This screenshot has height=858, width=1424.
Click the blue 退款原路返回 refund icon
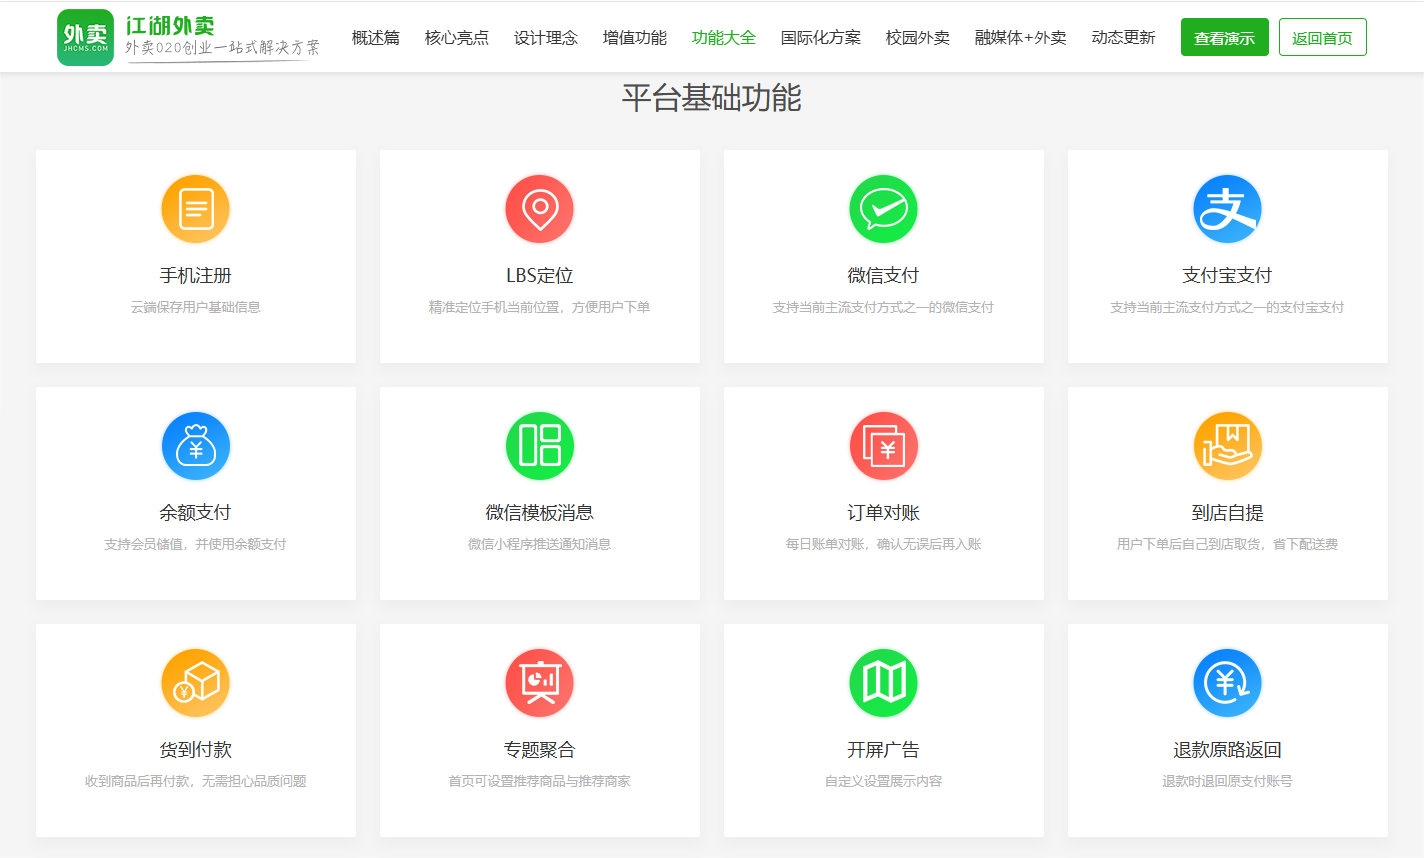coord(1227,683)
